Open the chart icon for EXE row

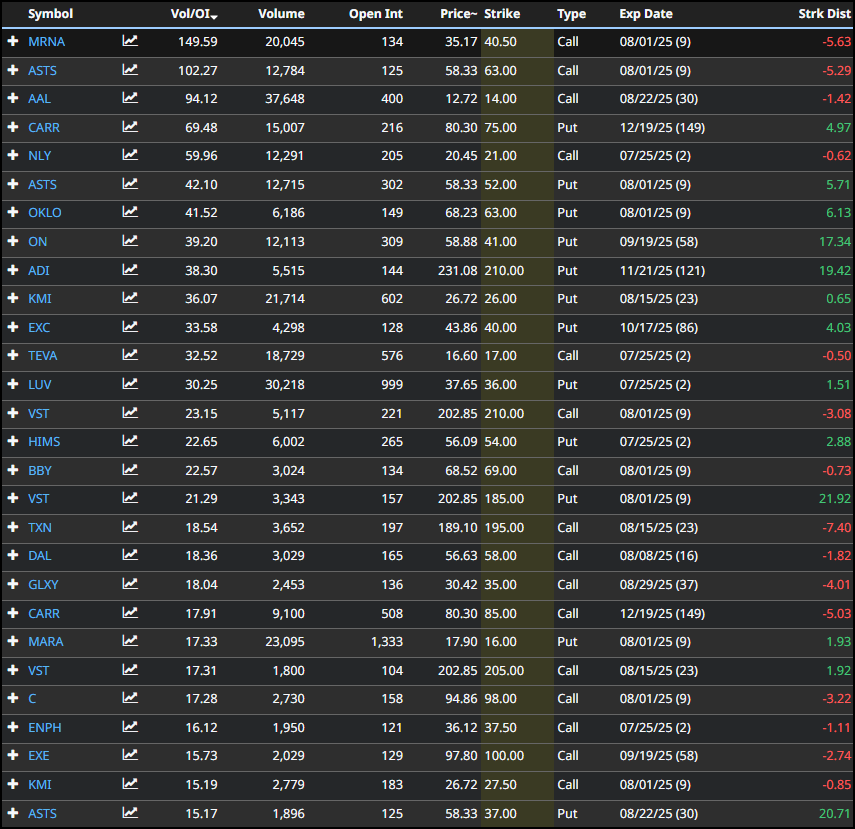pyautogui.click(x=130, y=755)
